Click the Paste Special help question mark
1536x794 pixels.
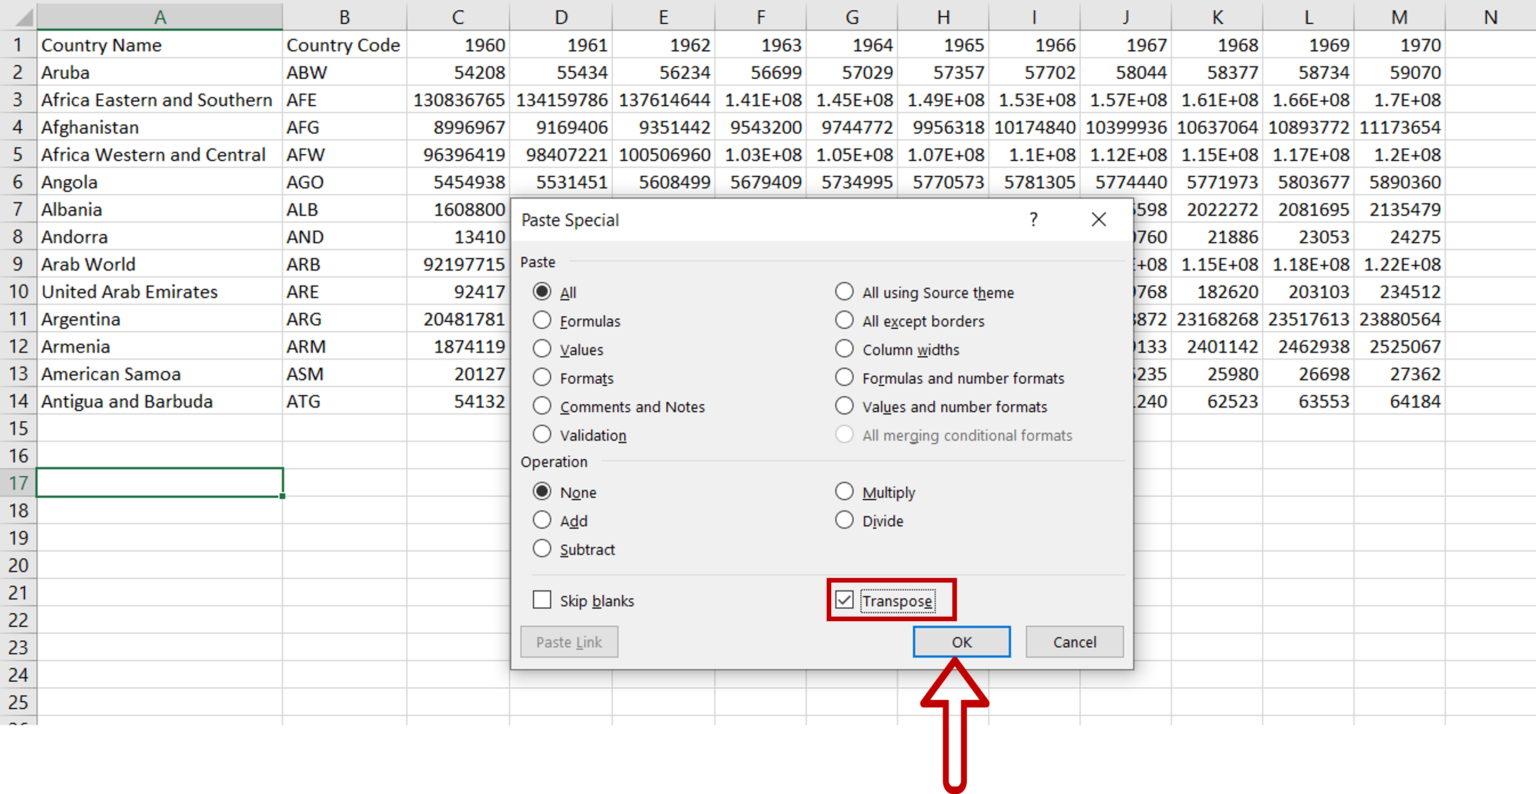1033,219
